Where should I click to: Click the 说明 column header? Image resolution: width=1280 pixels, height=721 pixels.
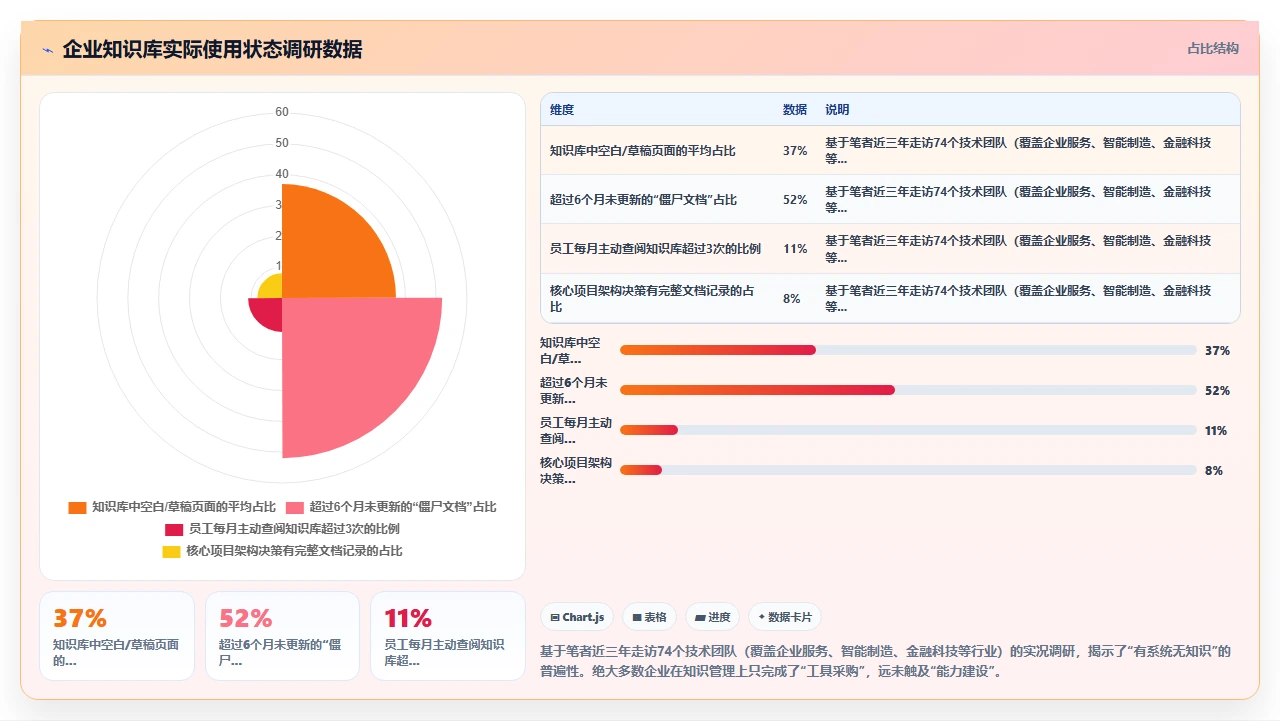pos(837,110)
